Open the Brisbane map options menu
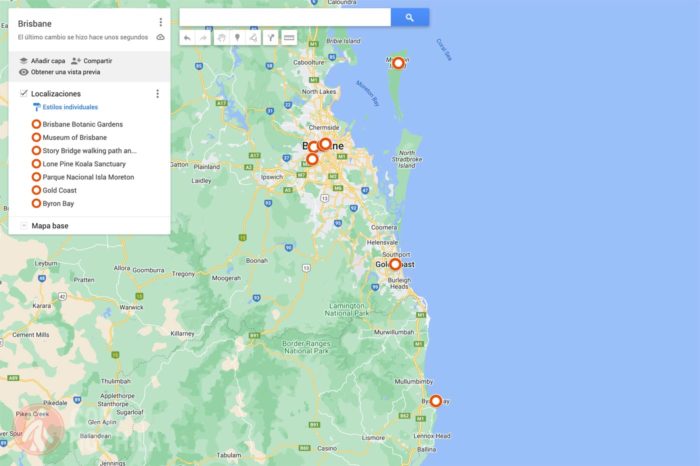This screenshot has width=700, height=466. coord(161,22)
